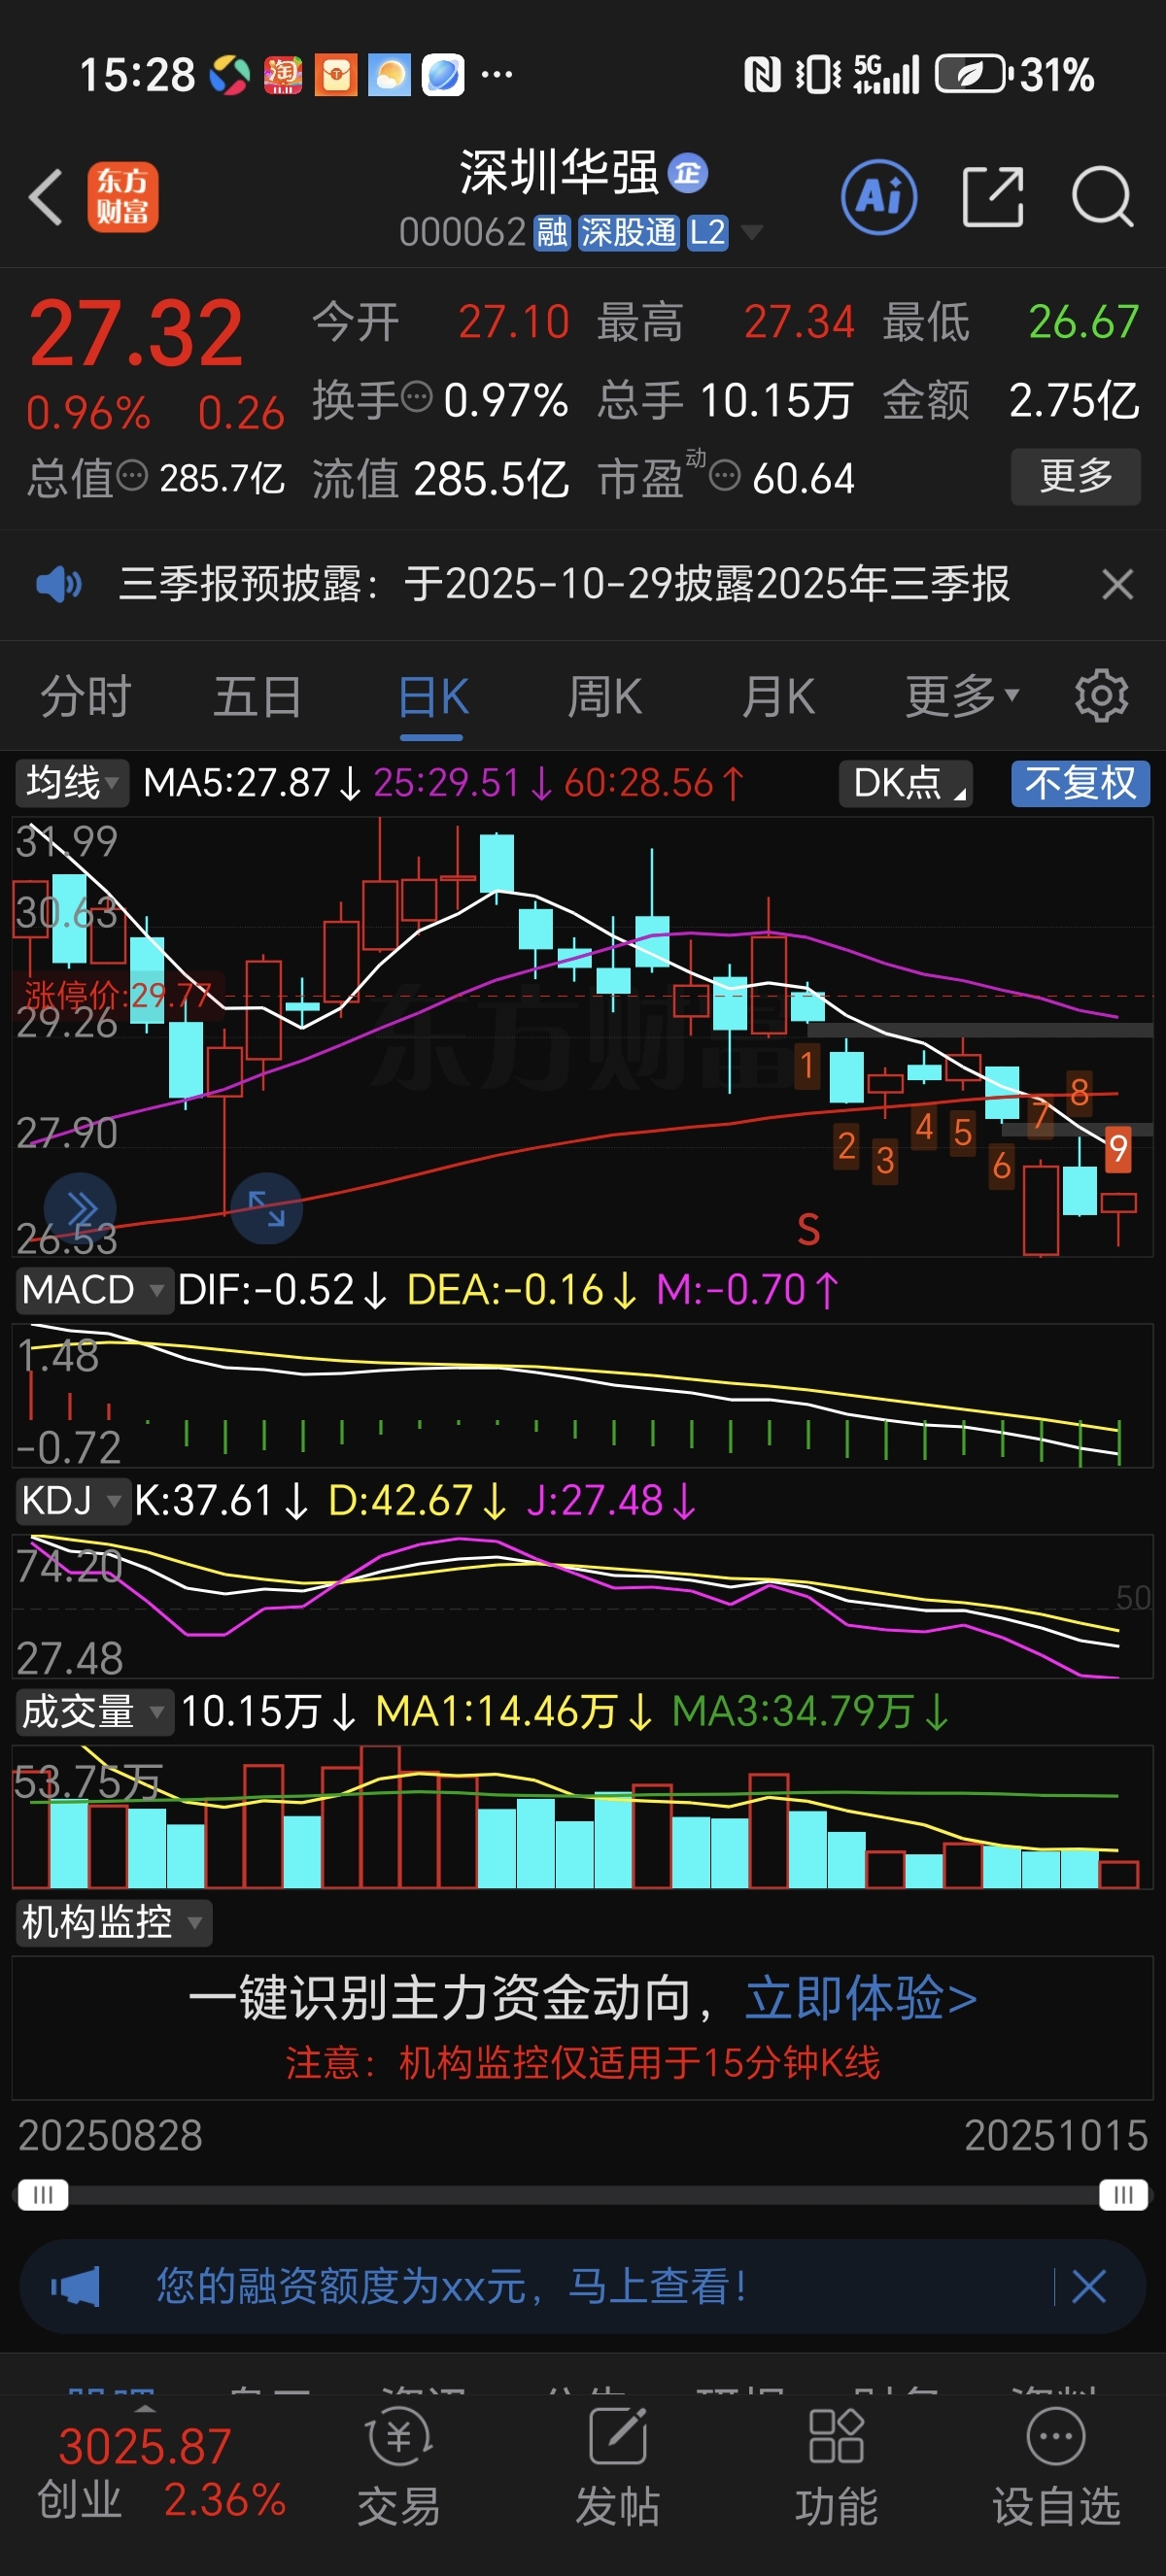Open the 三季报预披露 announcement text
Image resolution: width=1166 pixels, height=2576 pixels.
click(564, 584)
